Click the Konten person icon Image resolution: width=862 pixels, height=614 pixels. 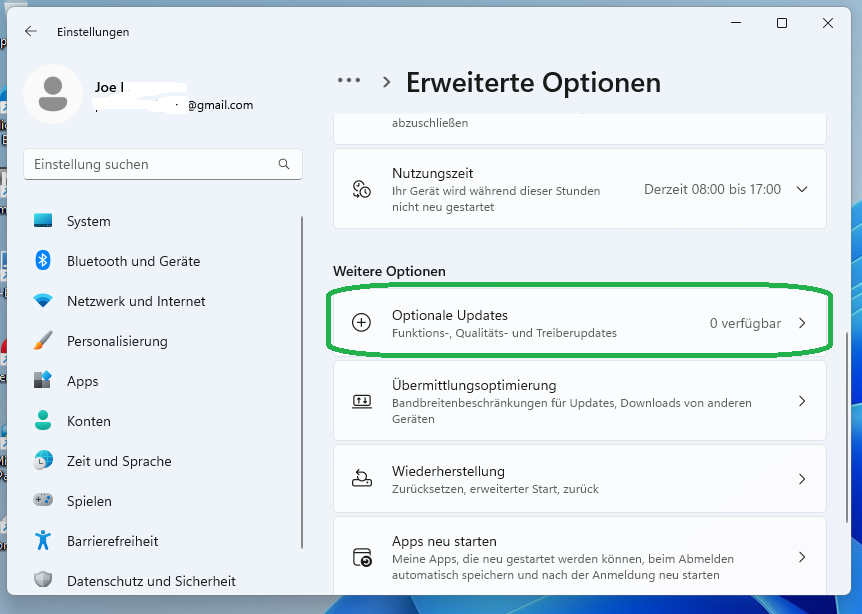tap(43, 421)
